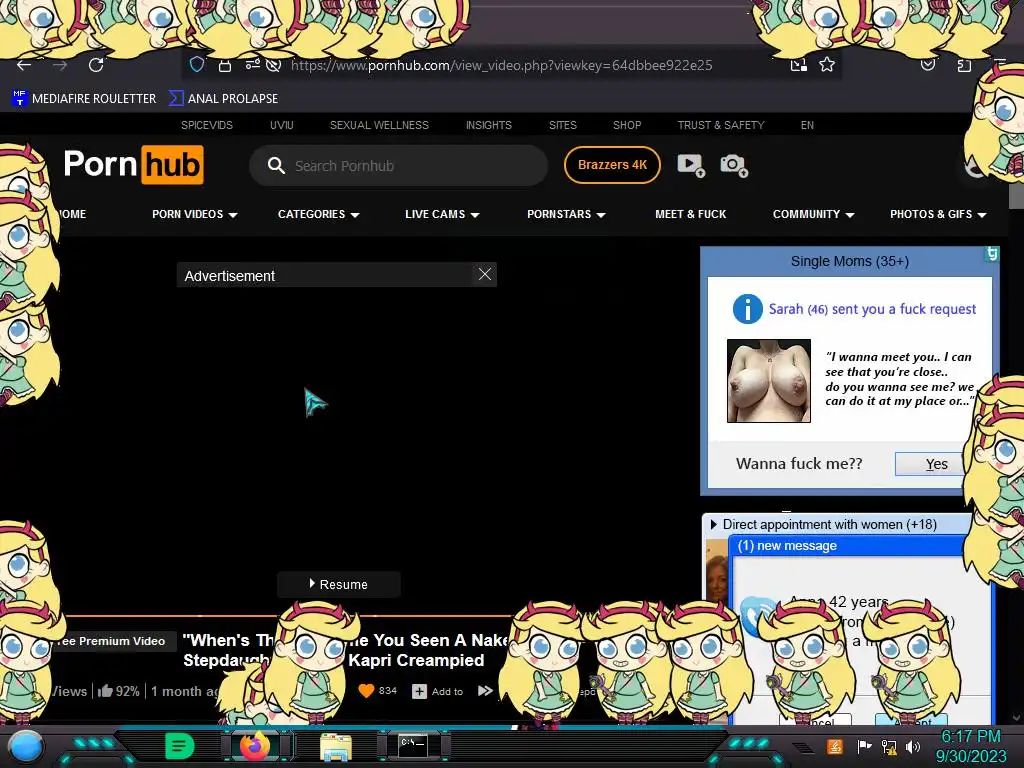
Task: Open the SITES top menu
Action: pos(562,125)
